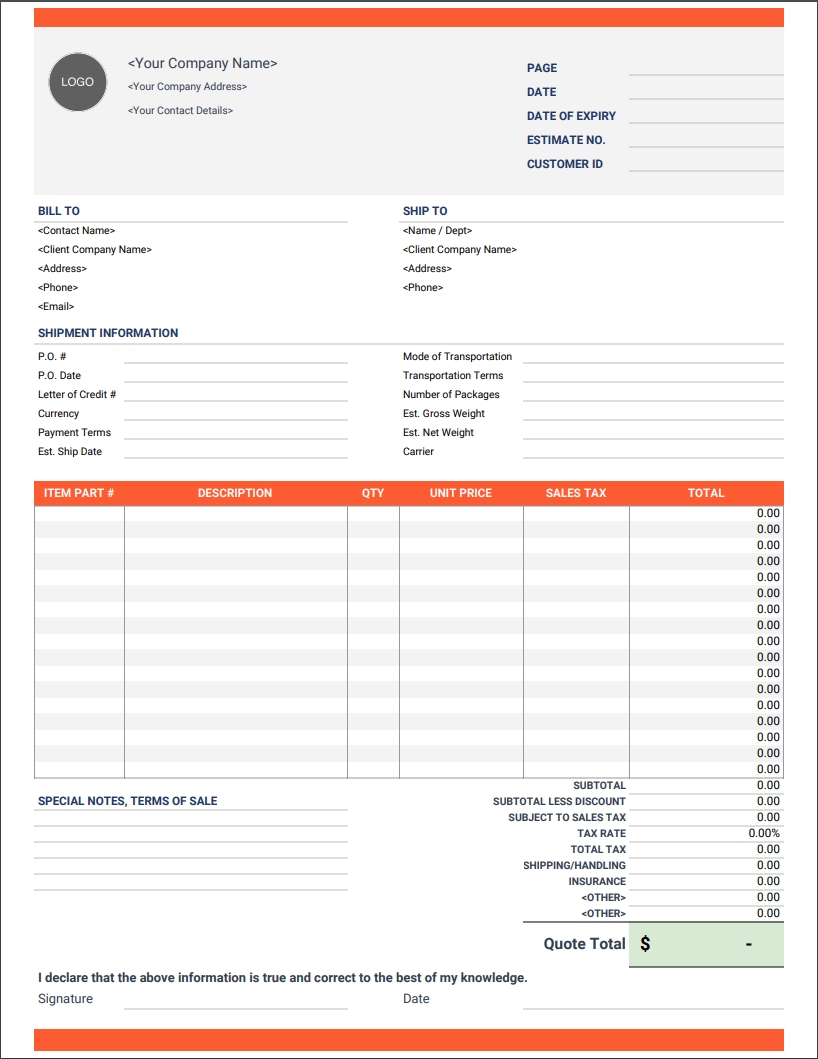
Task: Click the LOGO placeholder circle
Action: click(77, 82)
